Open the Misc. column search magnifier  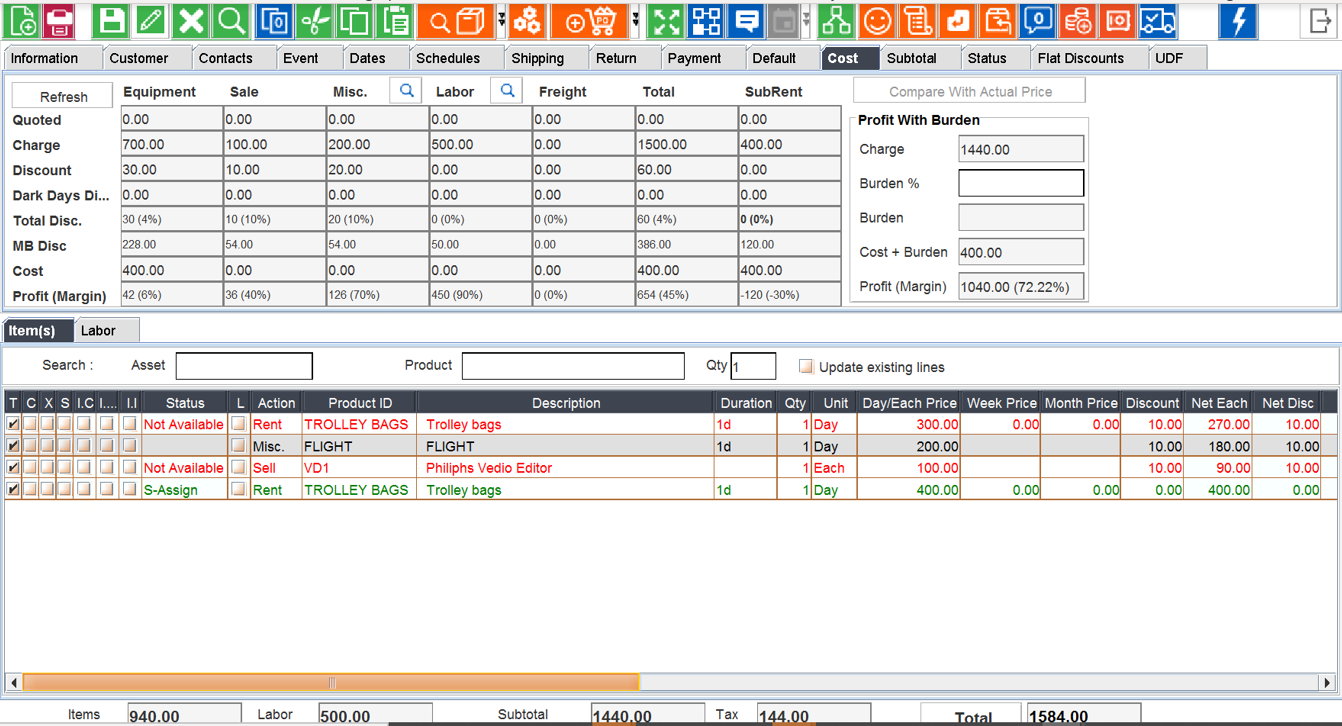tap(406, 91)
